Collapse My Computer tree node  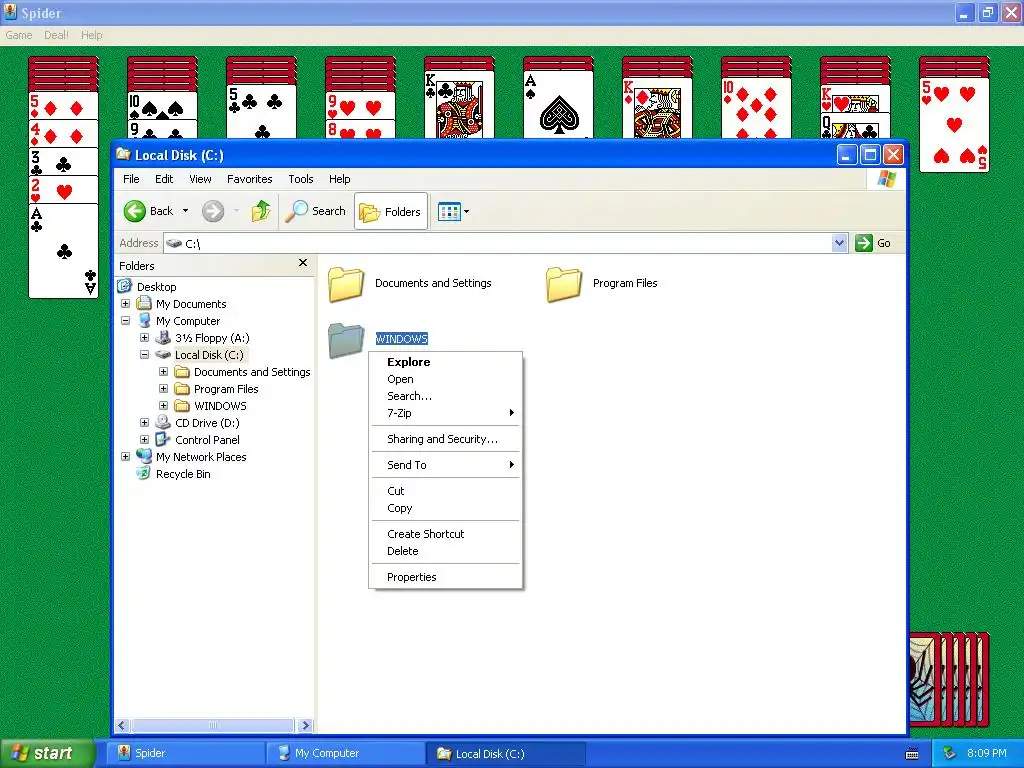[x=125, y=321]
